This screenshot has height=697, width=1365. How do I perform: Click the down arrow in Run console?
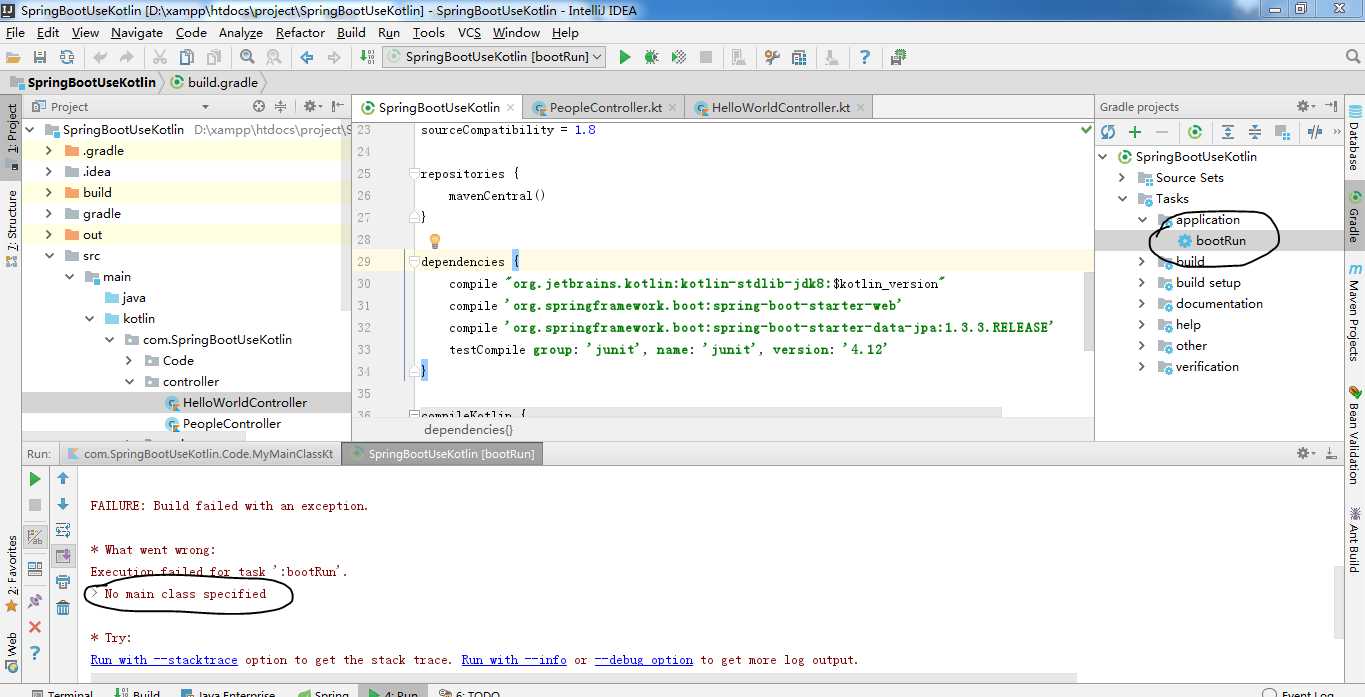pyautogui.click(x=63, y=504)
